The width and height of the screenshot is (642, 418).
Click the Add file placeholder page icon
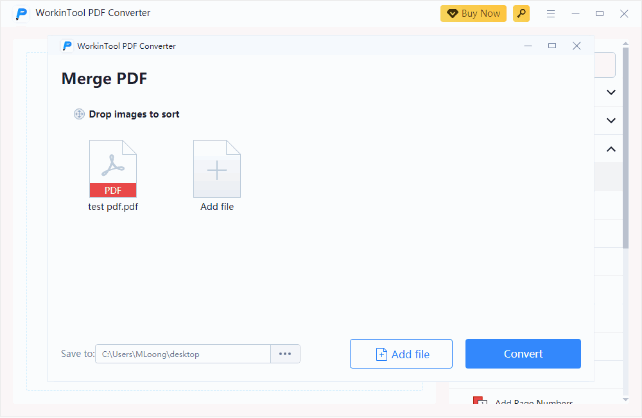point(217,169)
